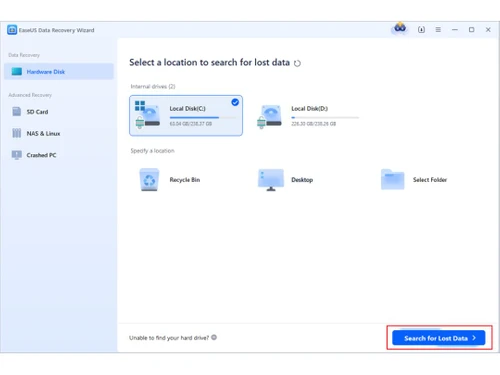This screenshot has height=375, width=500.
Task: Click the NAS & Linux server icon
Action: click(x=17, y=133)
